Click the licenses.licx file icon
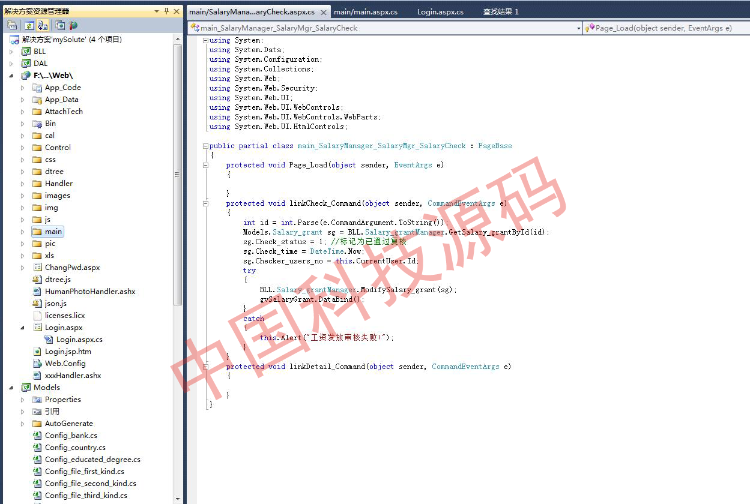The width and height of the screenshot is (750, 504). [x=37, y=315]
